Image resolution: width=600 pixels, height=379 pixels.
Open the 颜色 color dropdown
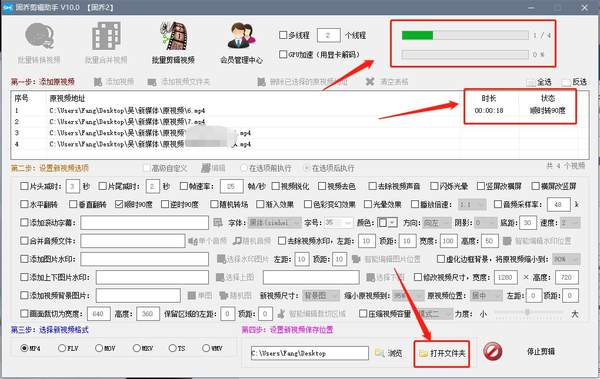point(388,222)
